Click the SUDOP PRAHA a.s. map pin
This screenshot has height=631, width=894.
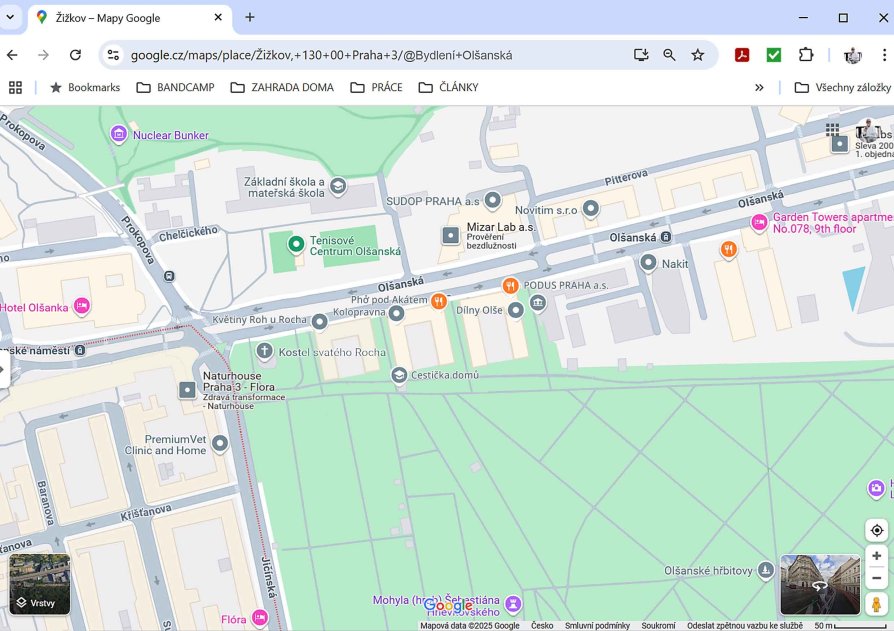tap(493, 200)
